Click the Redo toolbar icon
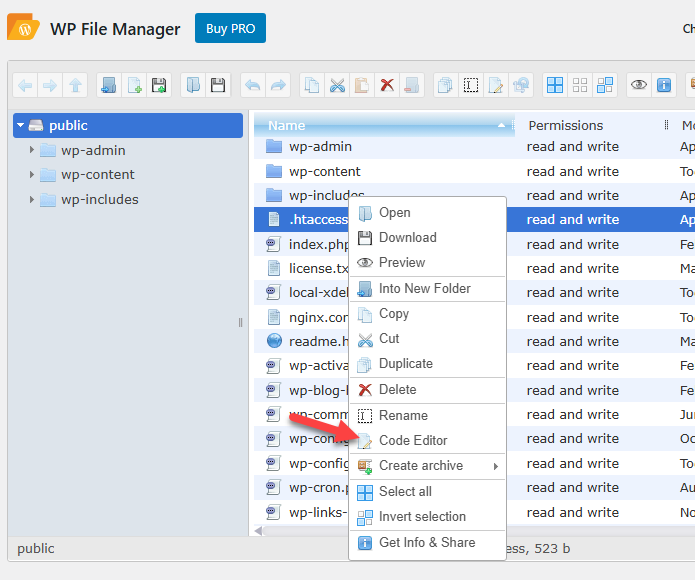The height and width of the screenshot is (580, 695). tap(278, 85)
